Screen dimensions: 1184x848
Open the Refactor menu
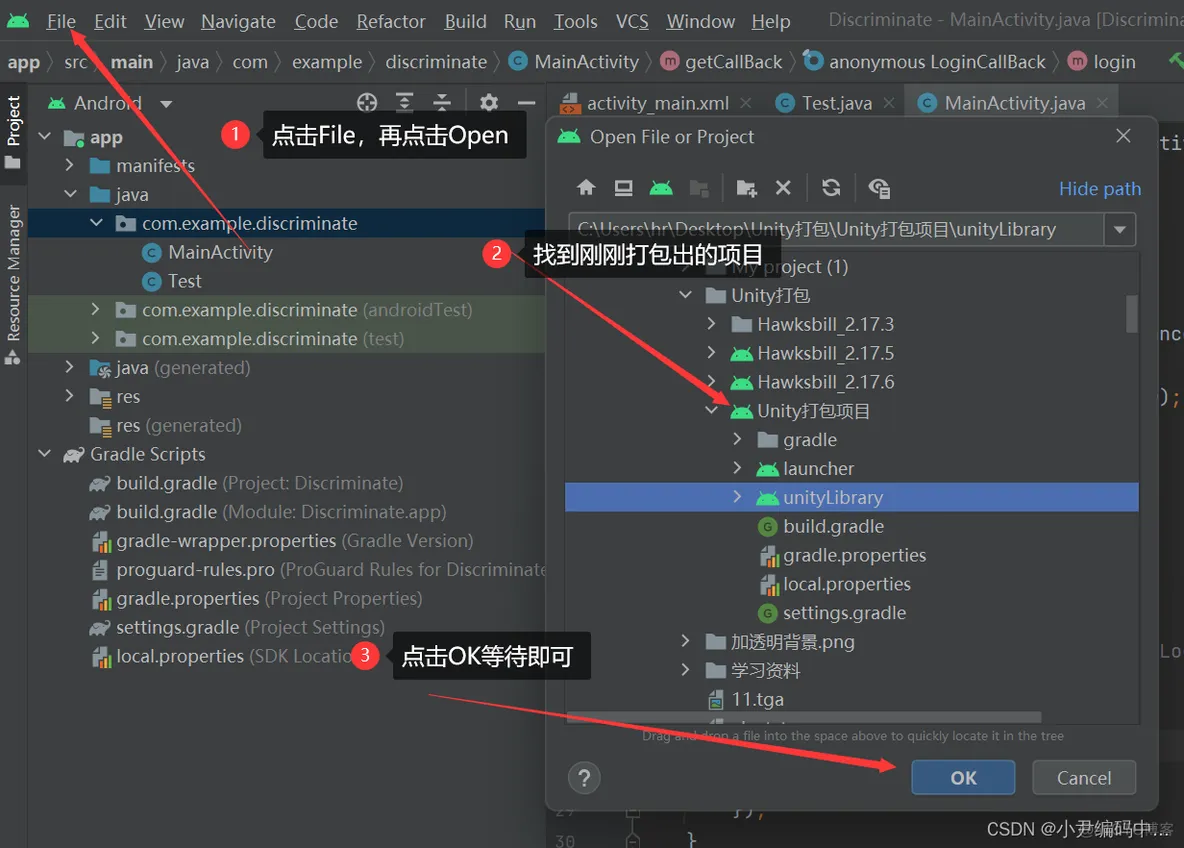tap(390, 21)
